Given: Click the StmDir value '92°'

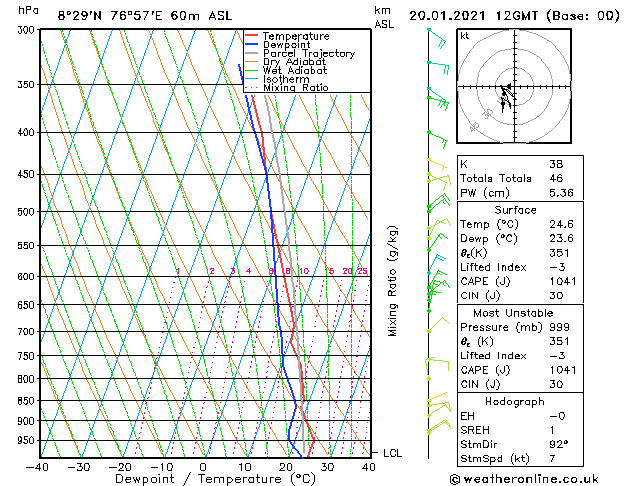Looking at the screenshot, I should pyautogui.click(x=558, y=444).
